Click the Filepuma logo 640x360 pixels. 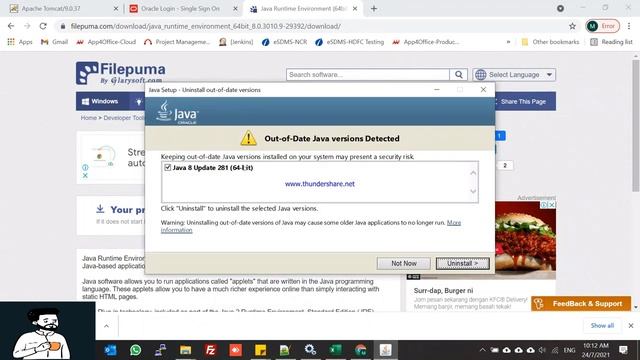(120, 73)
